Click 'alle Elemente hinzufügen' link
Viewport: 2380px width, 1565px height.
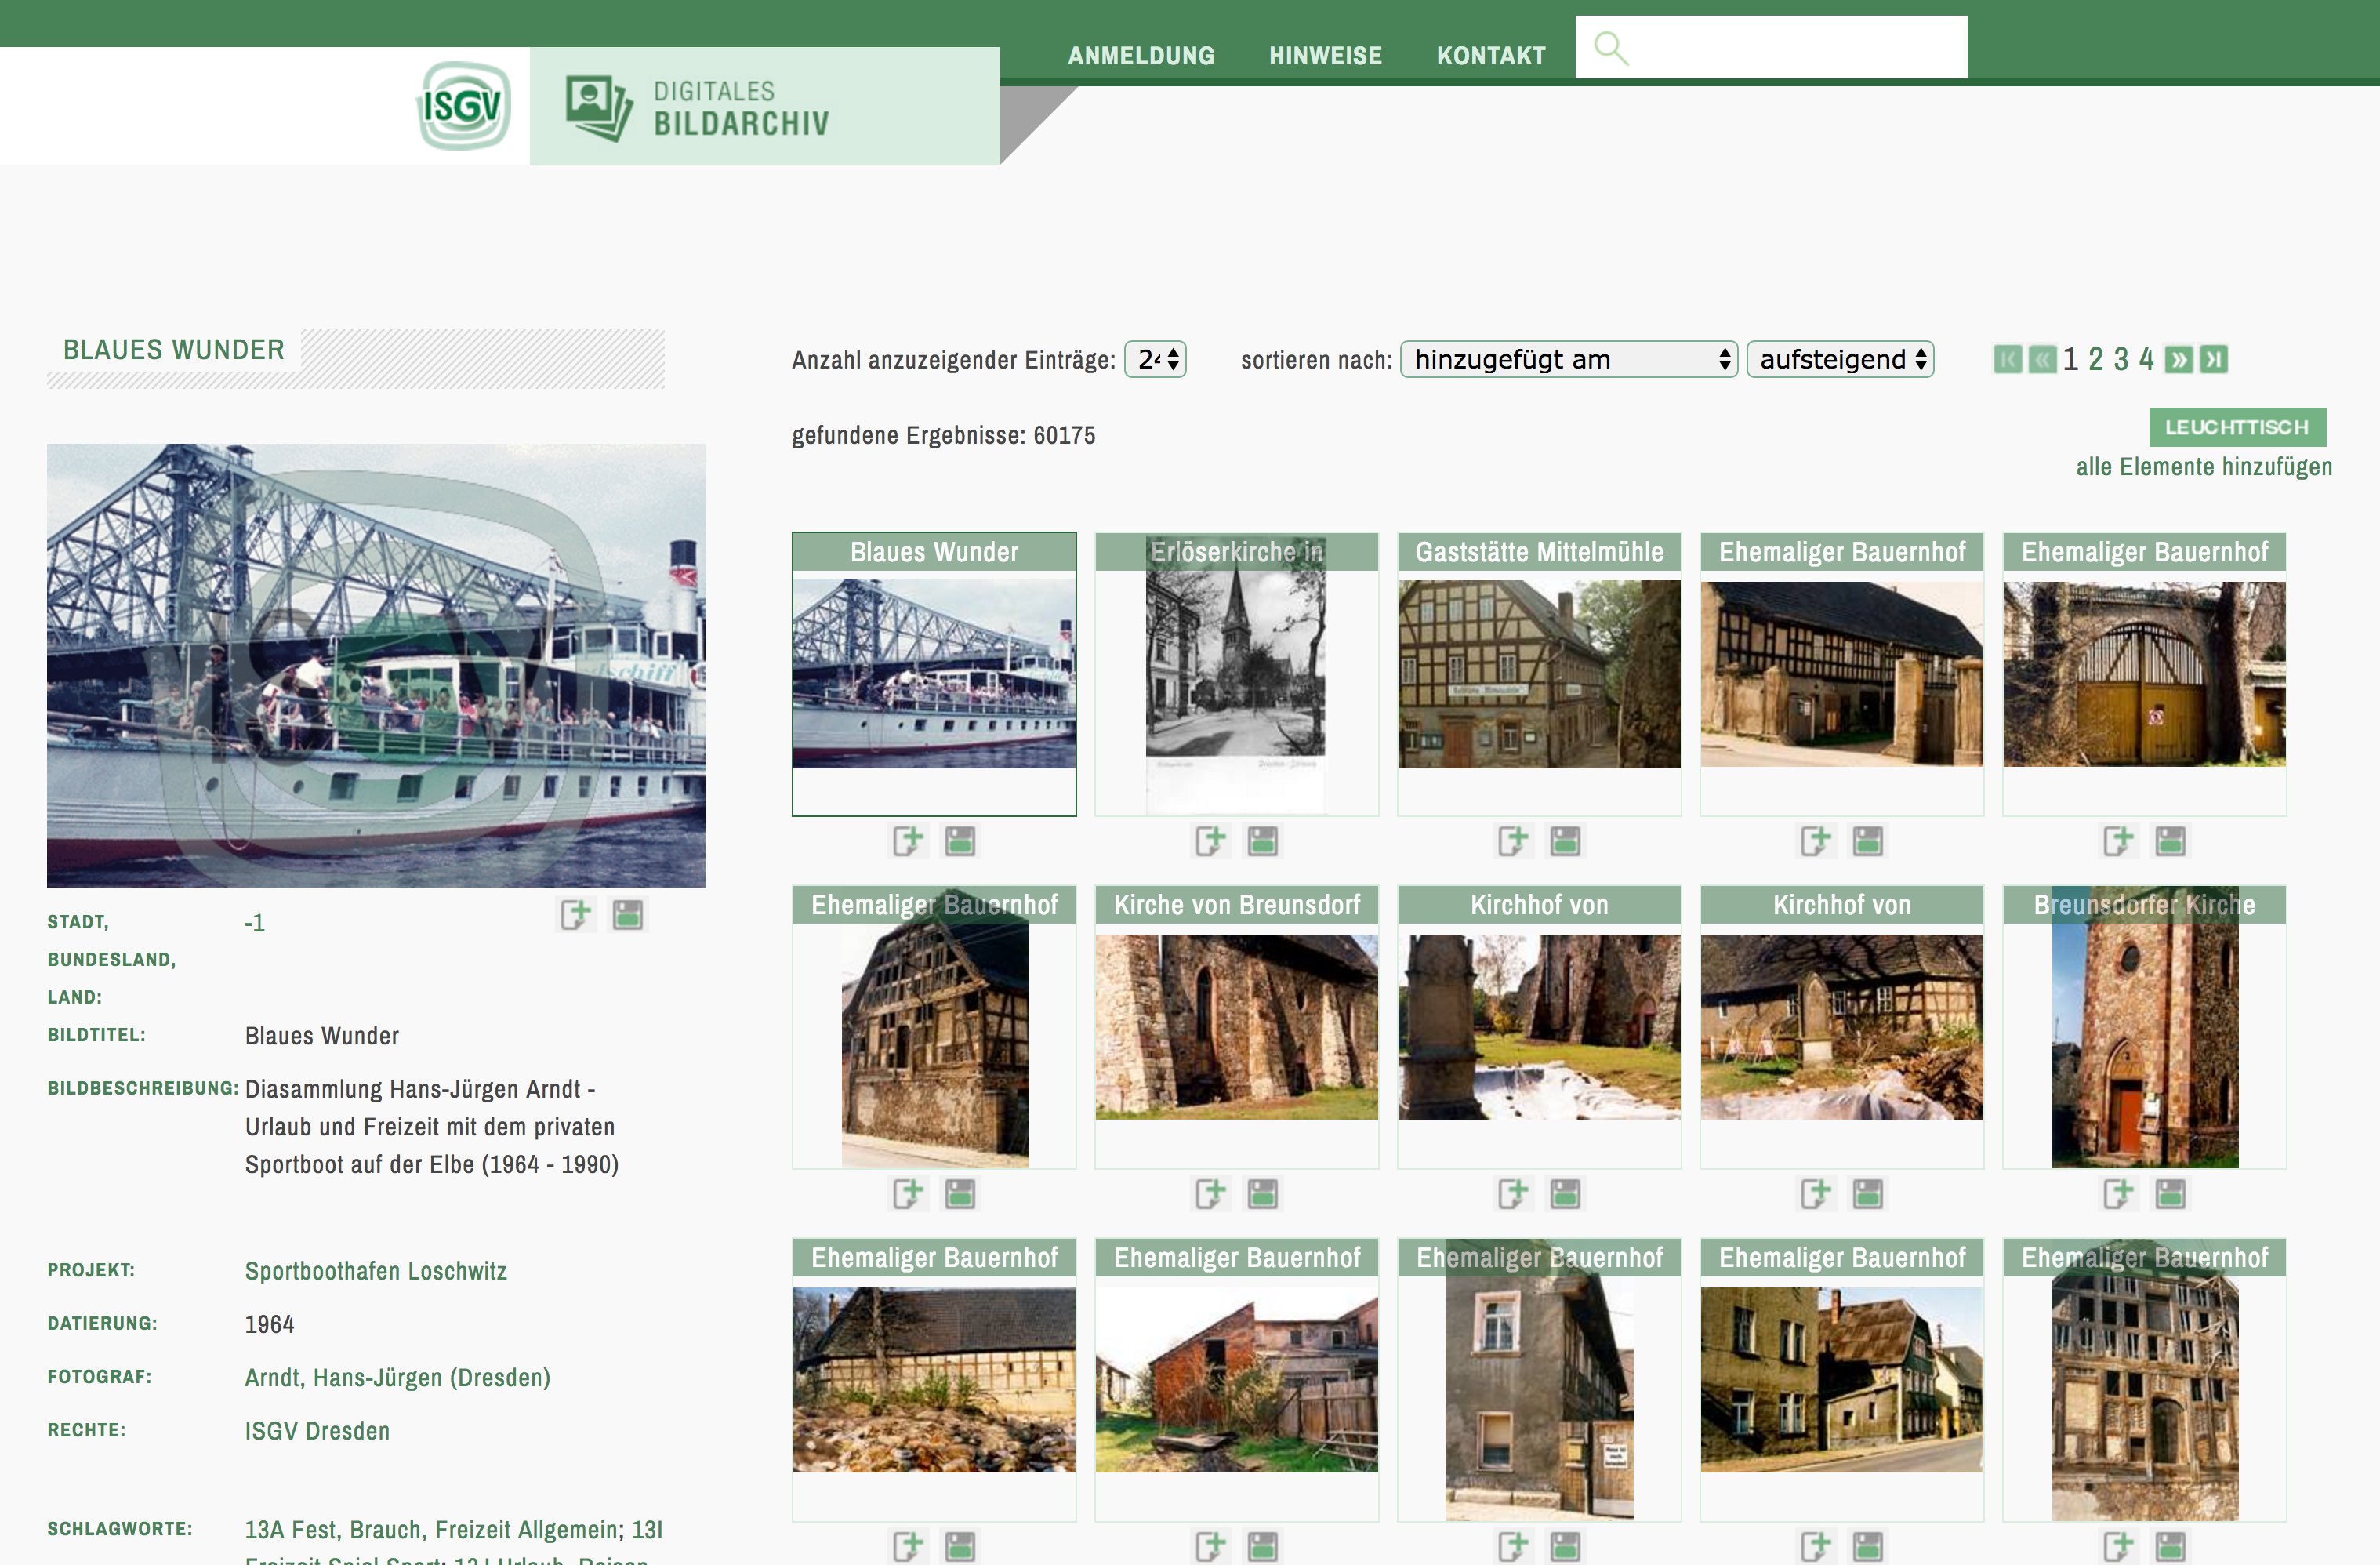point(2203,467)
